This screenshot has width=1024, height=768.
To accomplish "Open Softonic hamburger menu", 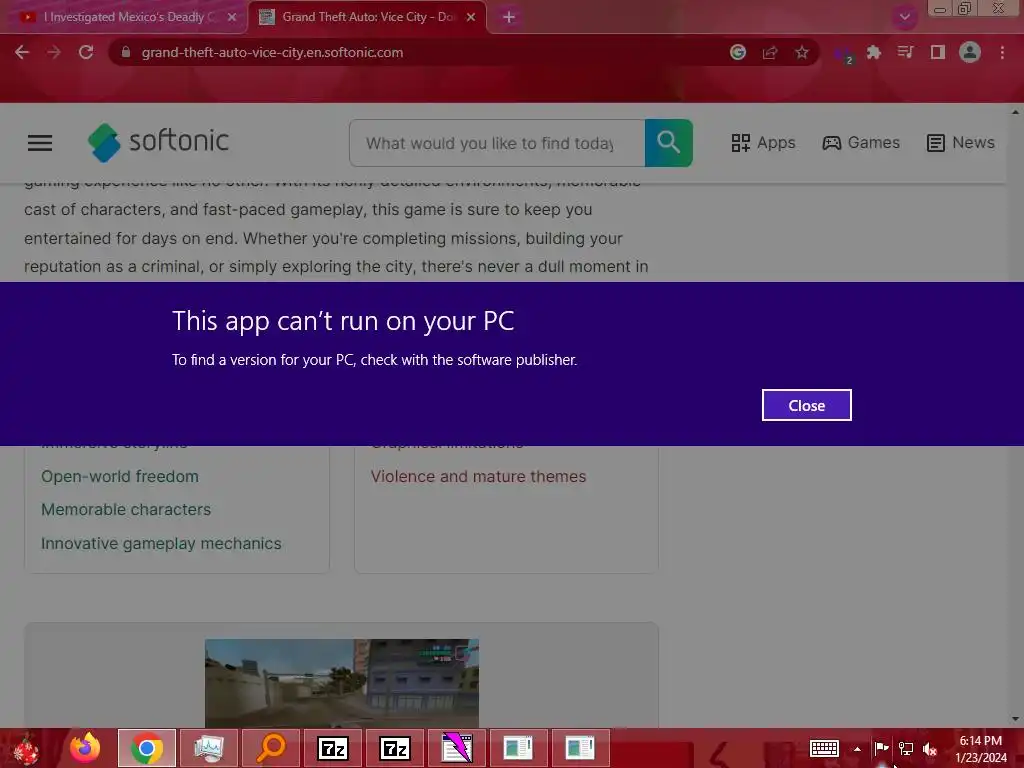I will 40,142.
